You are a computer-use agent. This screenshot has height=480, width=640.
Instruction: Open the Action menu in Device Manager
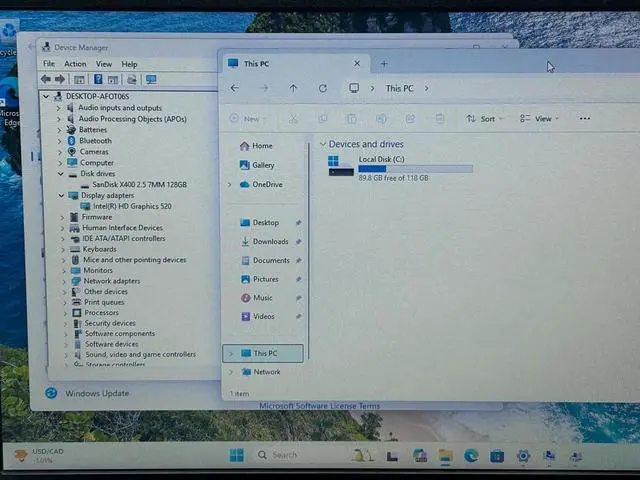(x=76, y=64)
